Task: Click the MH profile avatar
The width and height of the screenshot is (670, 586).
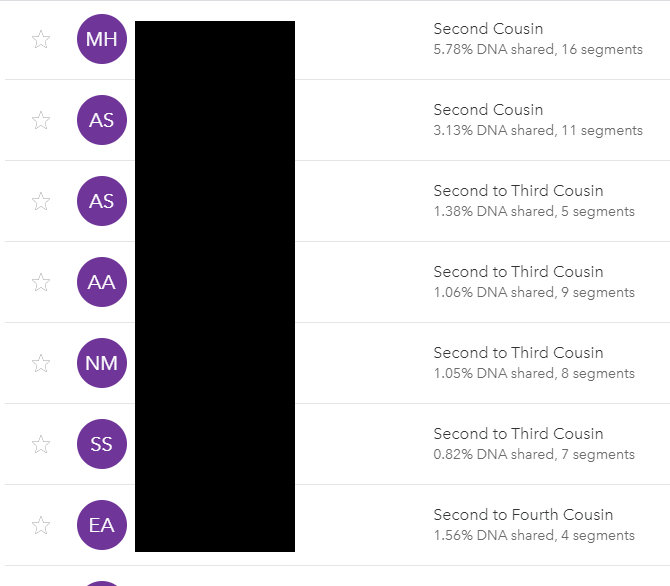Action: coord(101,39)
